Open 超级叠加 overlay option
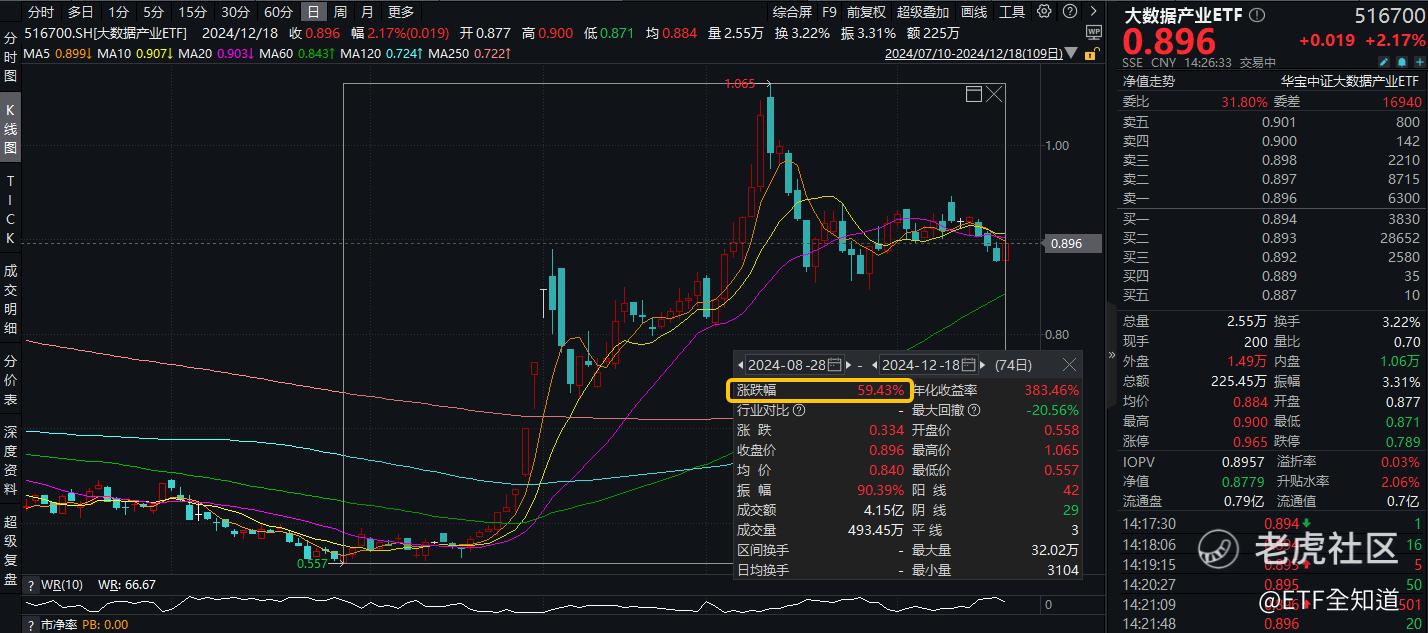 click(922, 12)
